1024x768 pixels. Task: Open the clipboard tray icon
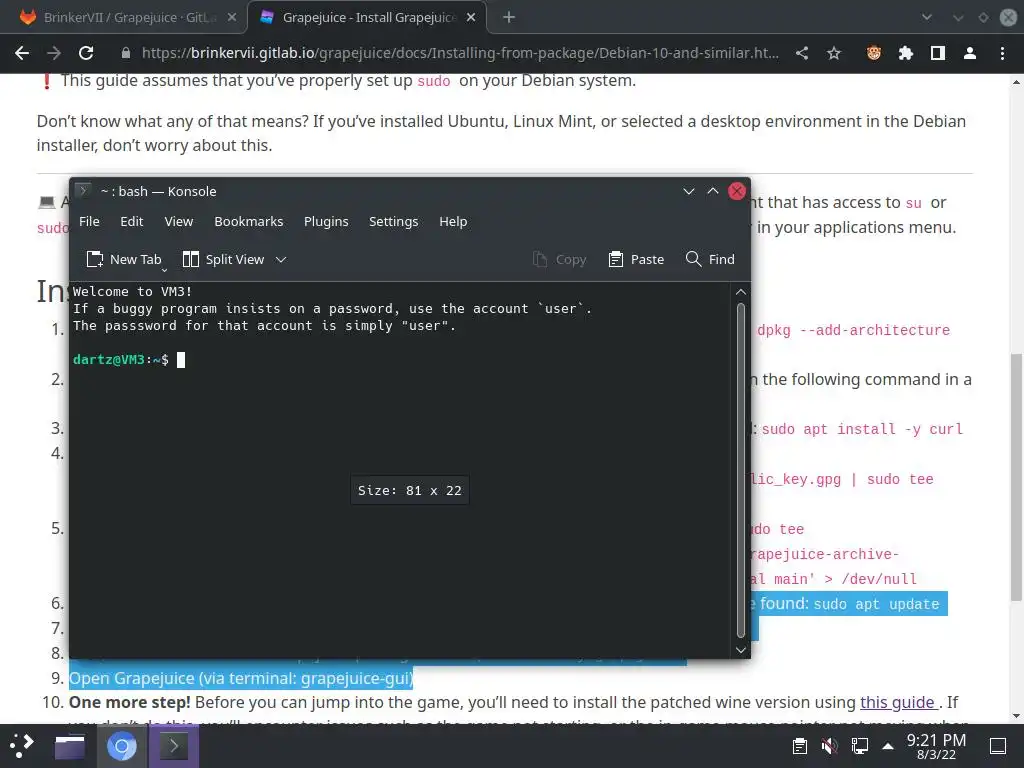pos(799,746)
